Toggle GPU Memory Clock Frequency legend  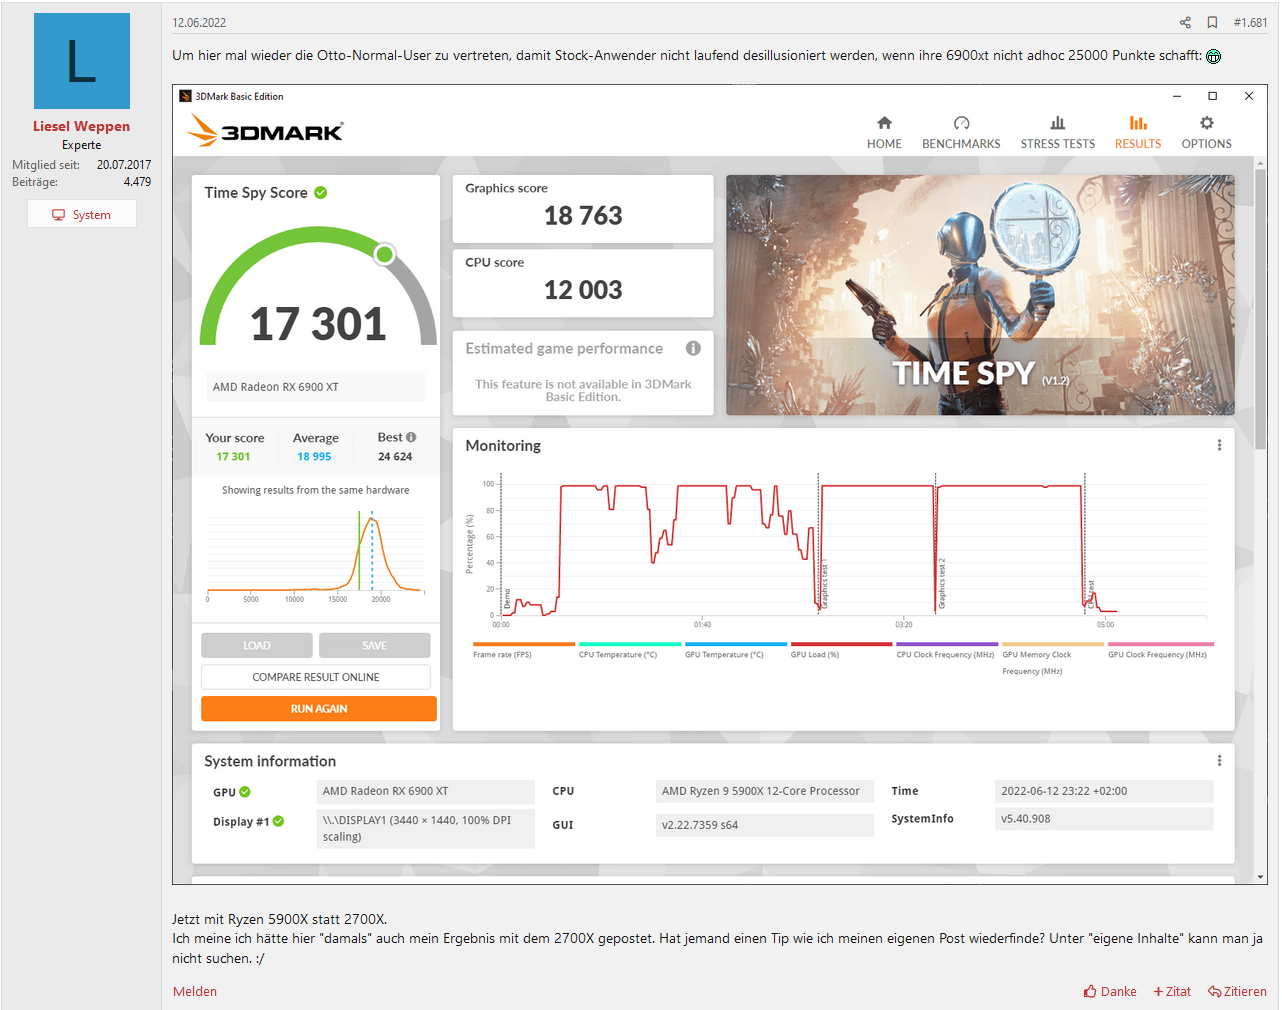point(1052,659)
